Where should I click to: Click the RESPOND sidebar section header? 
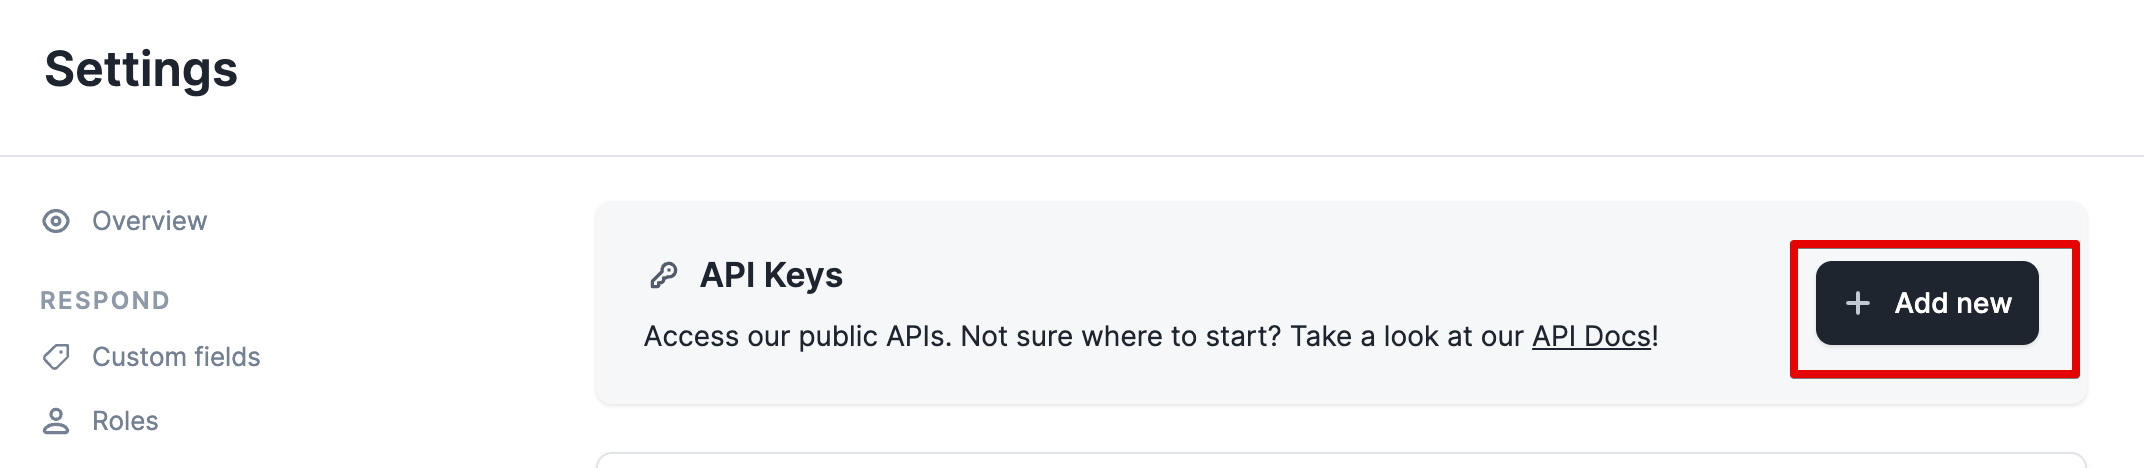(105, 301)
